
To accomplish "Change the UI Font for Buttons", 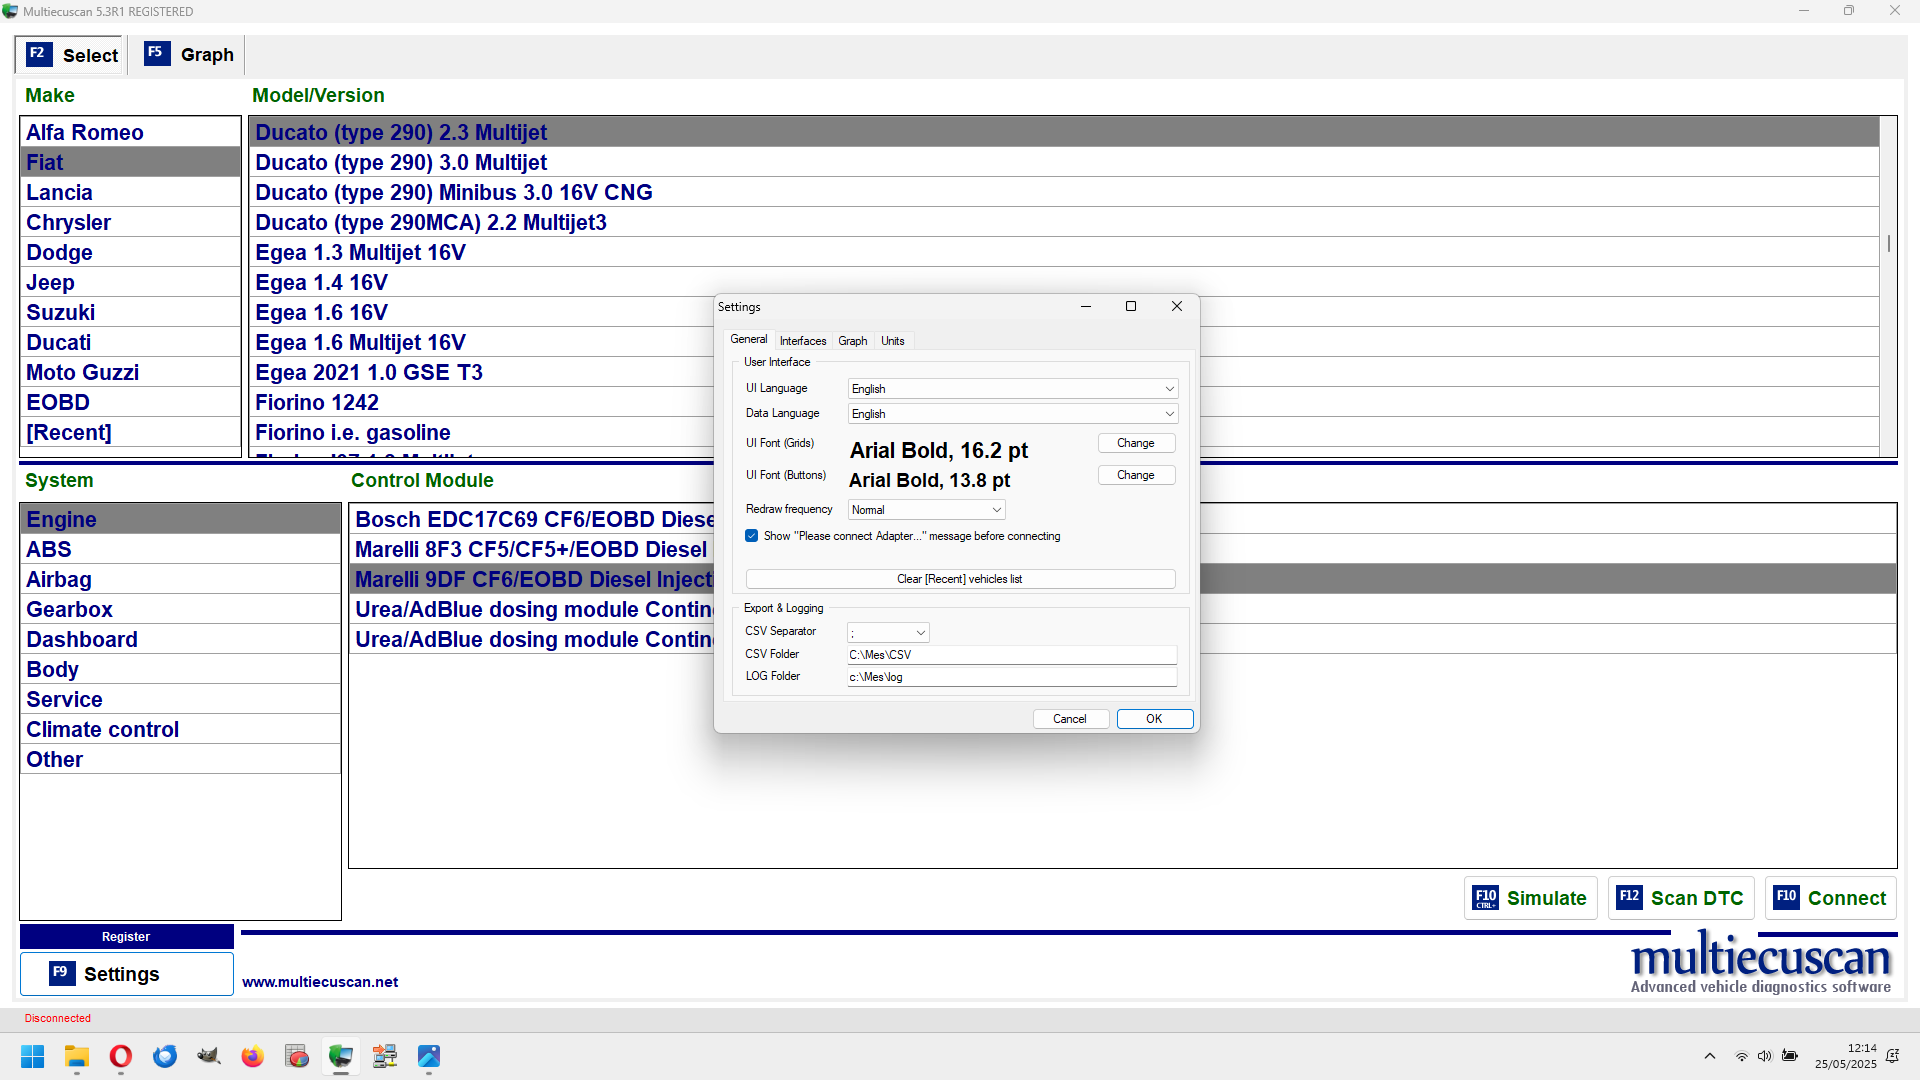I will (1136, 475).
